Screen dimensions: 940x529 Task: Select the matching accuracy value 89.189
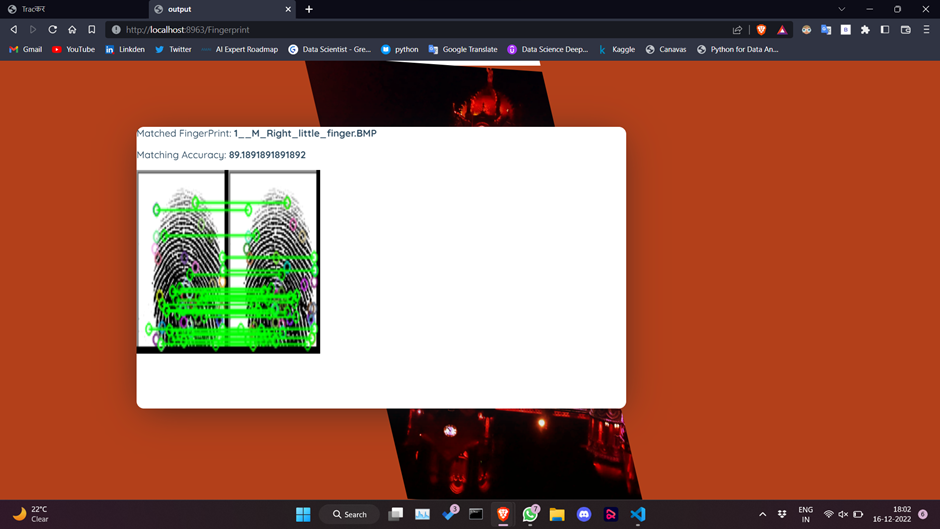(267, 155)
